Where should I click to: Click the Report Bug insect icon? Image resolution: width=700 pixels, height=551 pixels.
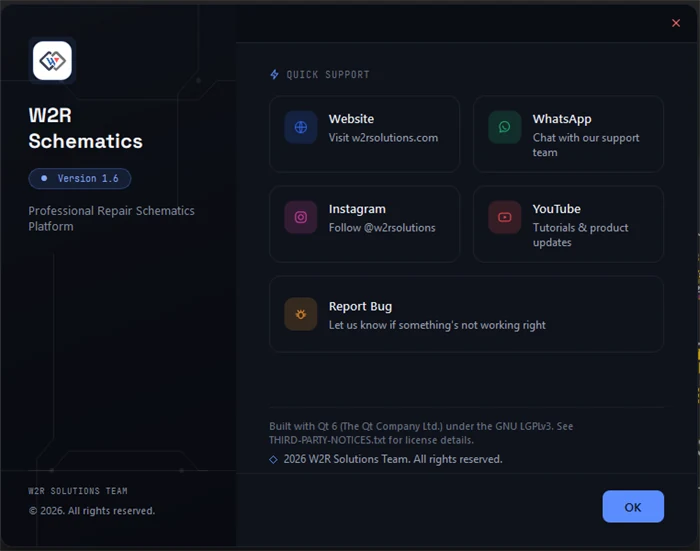point(301,314)
